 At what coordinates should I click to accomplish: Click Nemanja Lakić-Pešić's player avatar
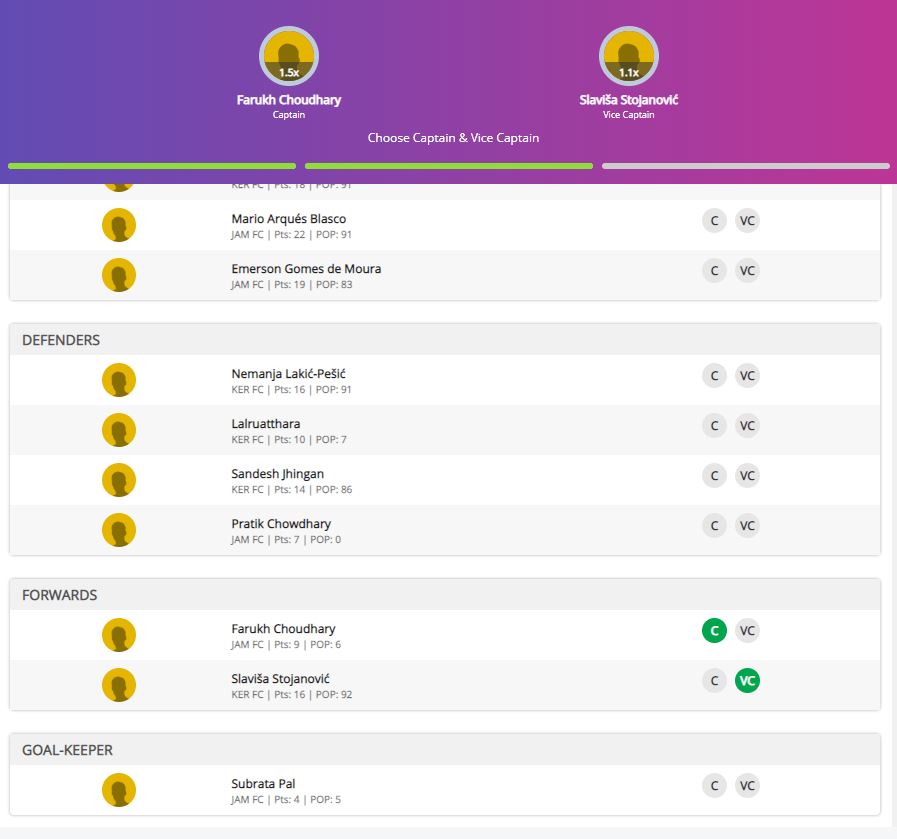click(x=119, y=380)
